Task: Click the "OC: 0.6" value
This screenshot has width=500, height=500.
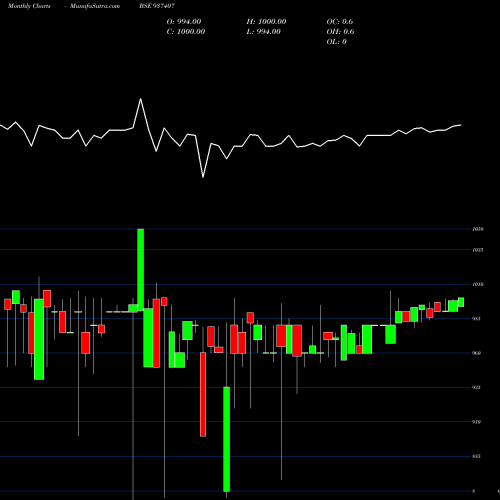Action: 340,22
